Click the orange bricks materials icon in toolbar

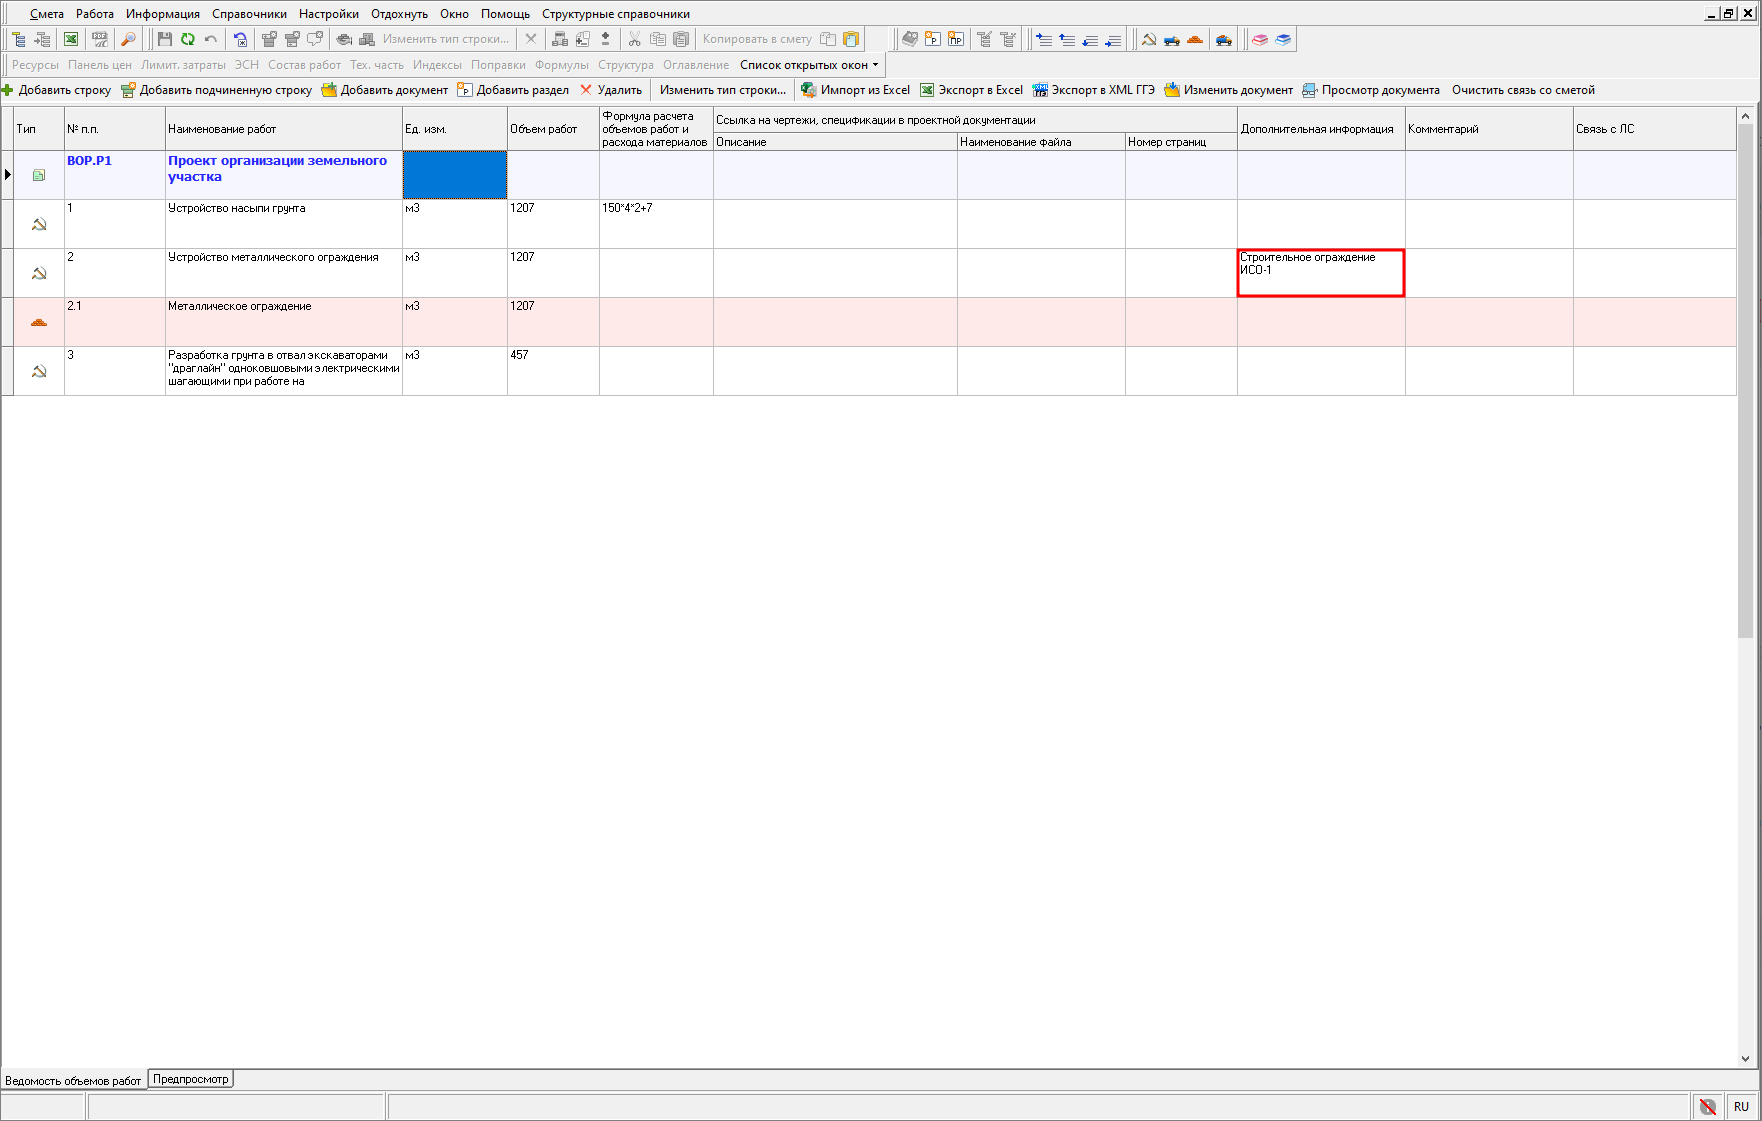tap(1195, 39)
